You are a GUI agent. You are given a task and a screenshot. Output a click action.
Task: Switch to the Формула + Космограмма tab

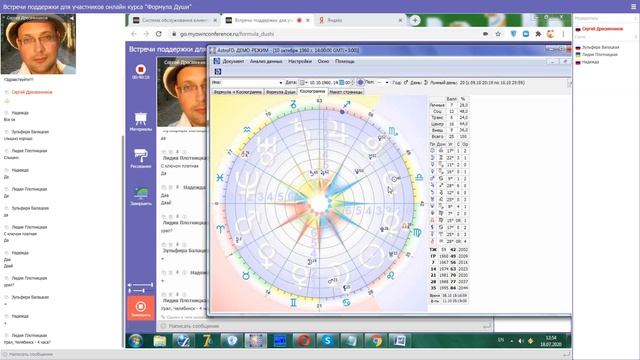pyautogui.click(x=238, y=92)
